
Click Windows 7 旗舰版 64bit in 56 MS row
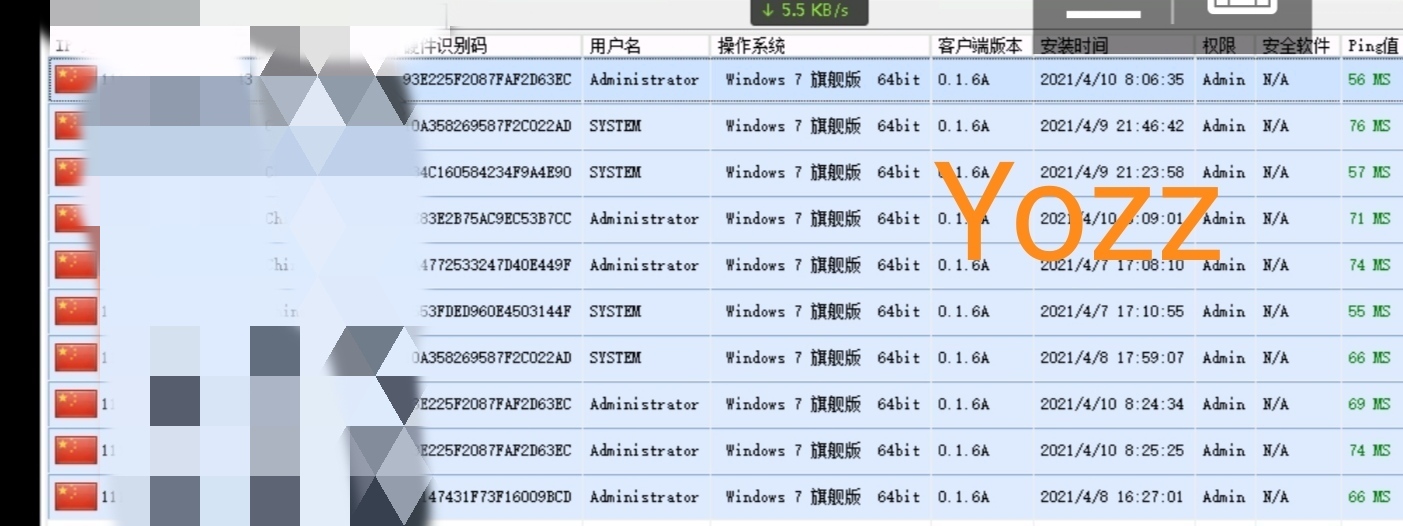coord(823,80)
